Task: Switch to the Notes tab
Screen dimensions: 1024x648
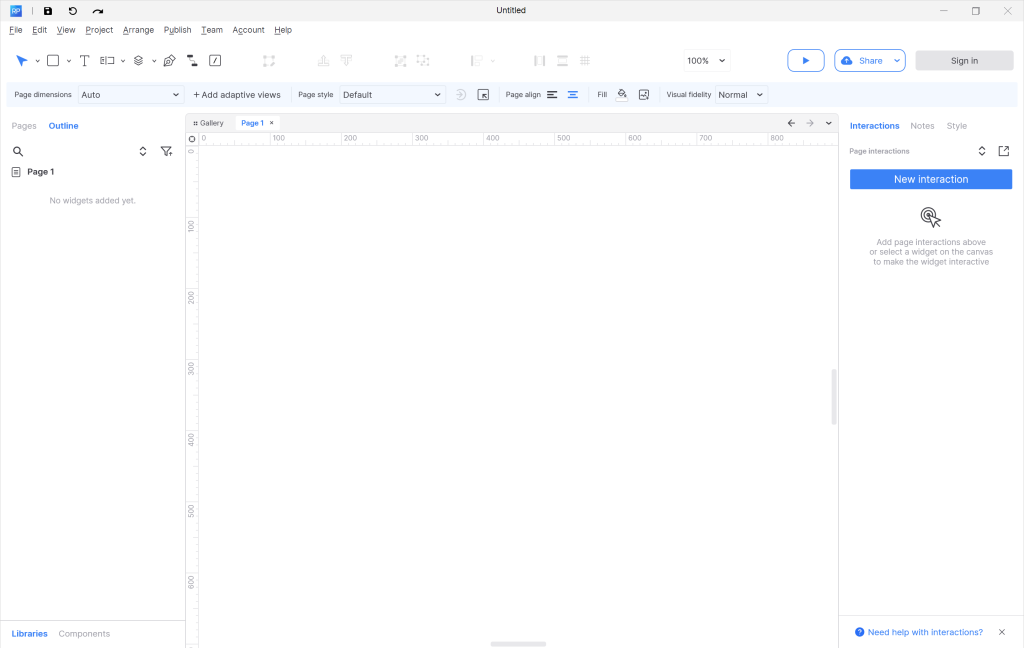Action: (922, 126)
